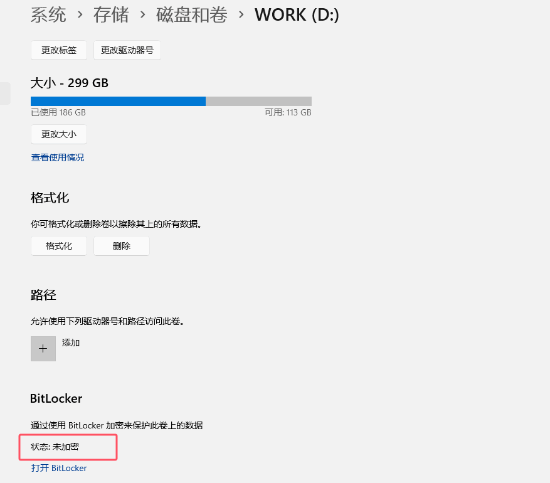Image resolution: width=550 pixels, height=483 pixels.
Task: Navigate to 存储 breadcrumb item
Action: tap(111, 15)
